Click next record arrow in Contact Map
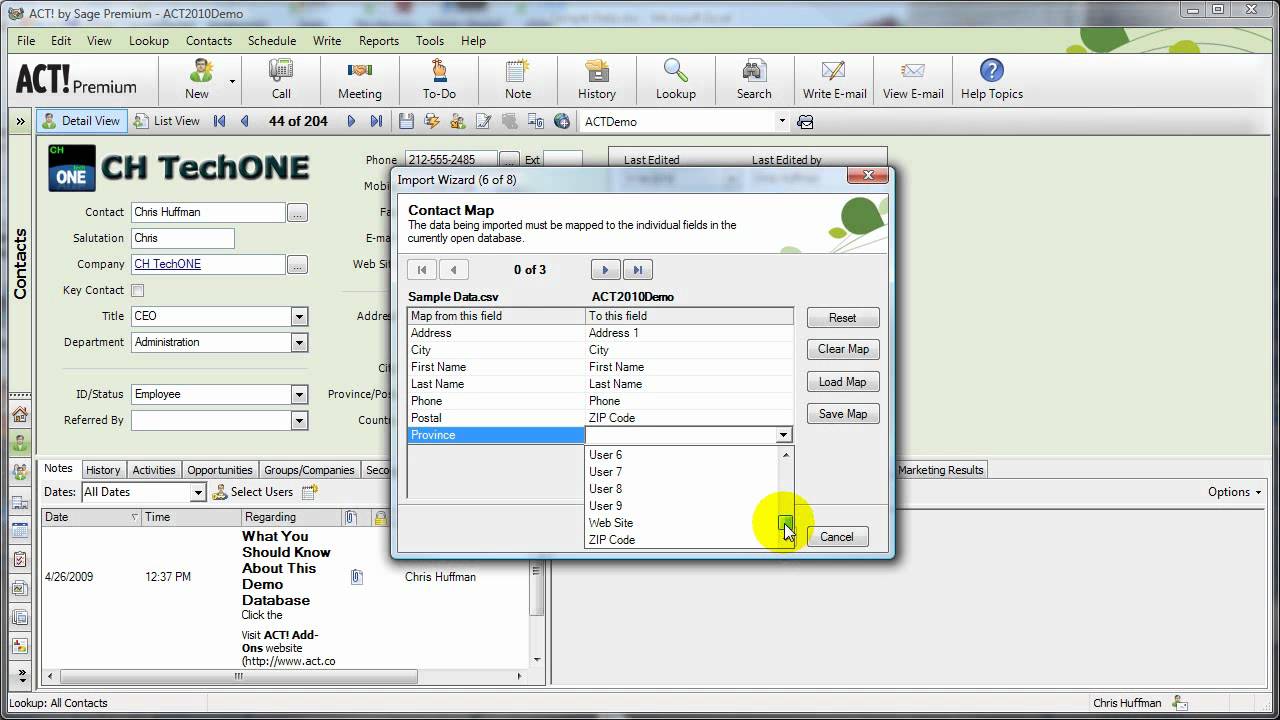Screen dimensions: 1280x720 [605, 270]
